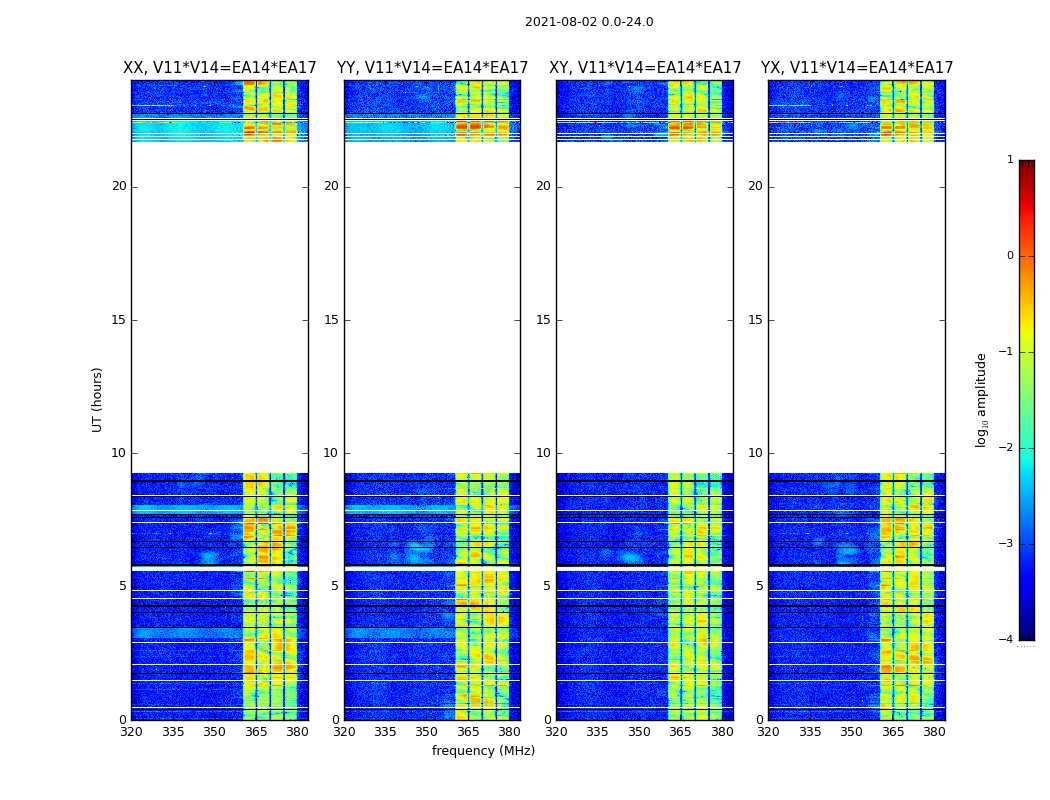Viewport: 1050px width, 800px height.
Task: Click the XX spectrogram plot
Action: coord(220,400)
